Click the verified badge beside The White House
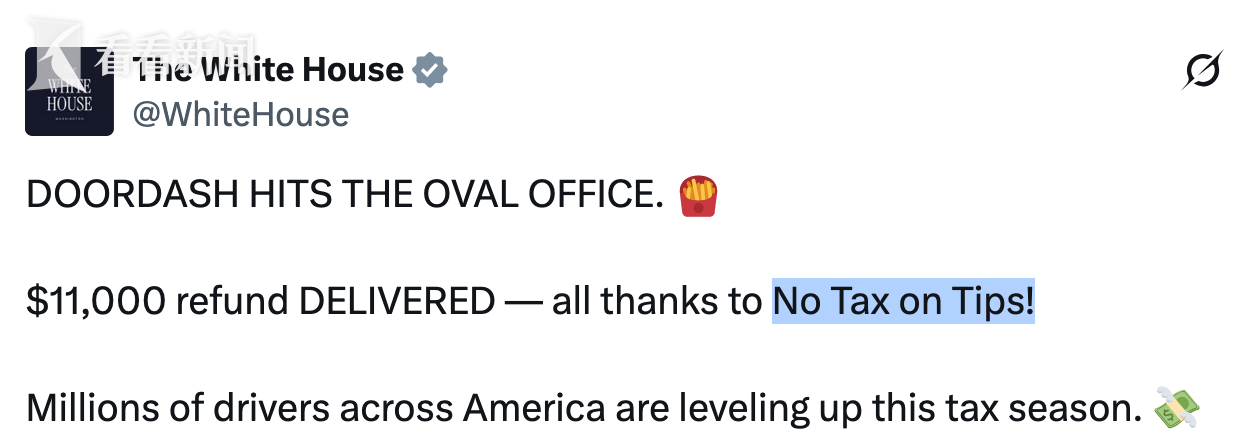The image size is (1240, 442). click(x=431, y=71)
